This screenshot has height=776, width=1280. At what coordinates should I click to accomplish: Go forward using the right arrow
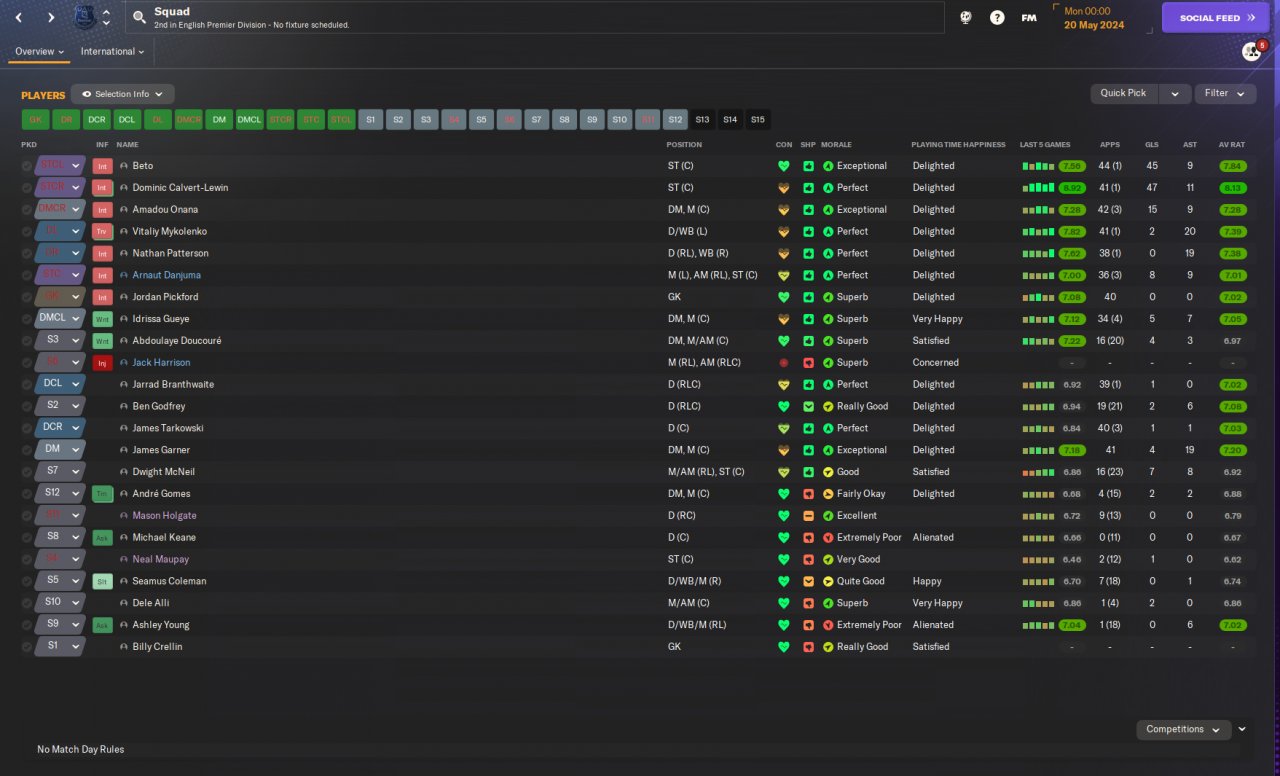50,17
